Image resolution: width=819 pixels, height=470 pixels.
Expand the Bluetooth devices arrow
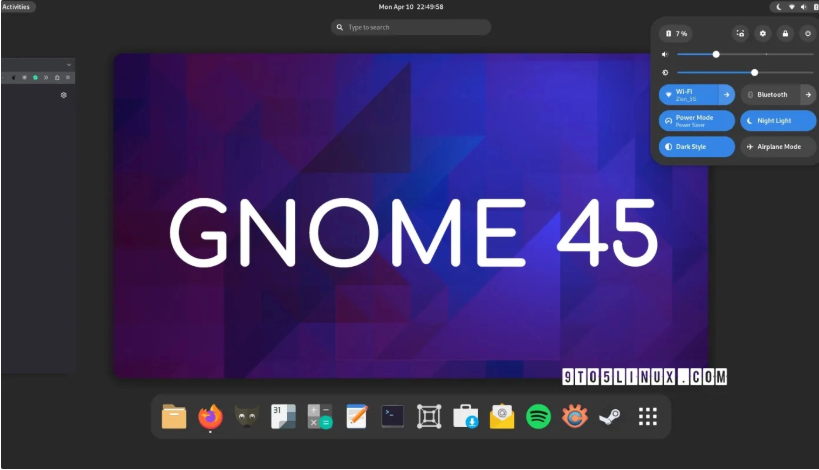tap(808, 95)
